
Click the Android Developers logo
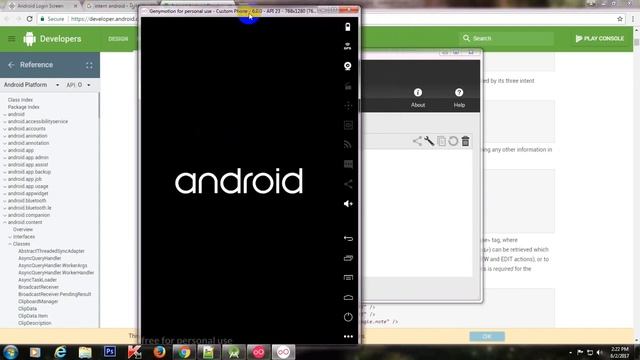[52, 39]
